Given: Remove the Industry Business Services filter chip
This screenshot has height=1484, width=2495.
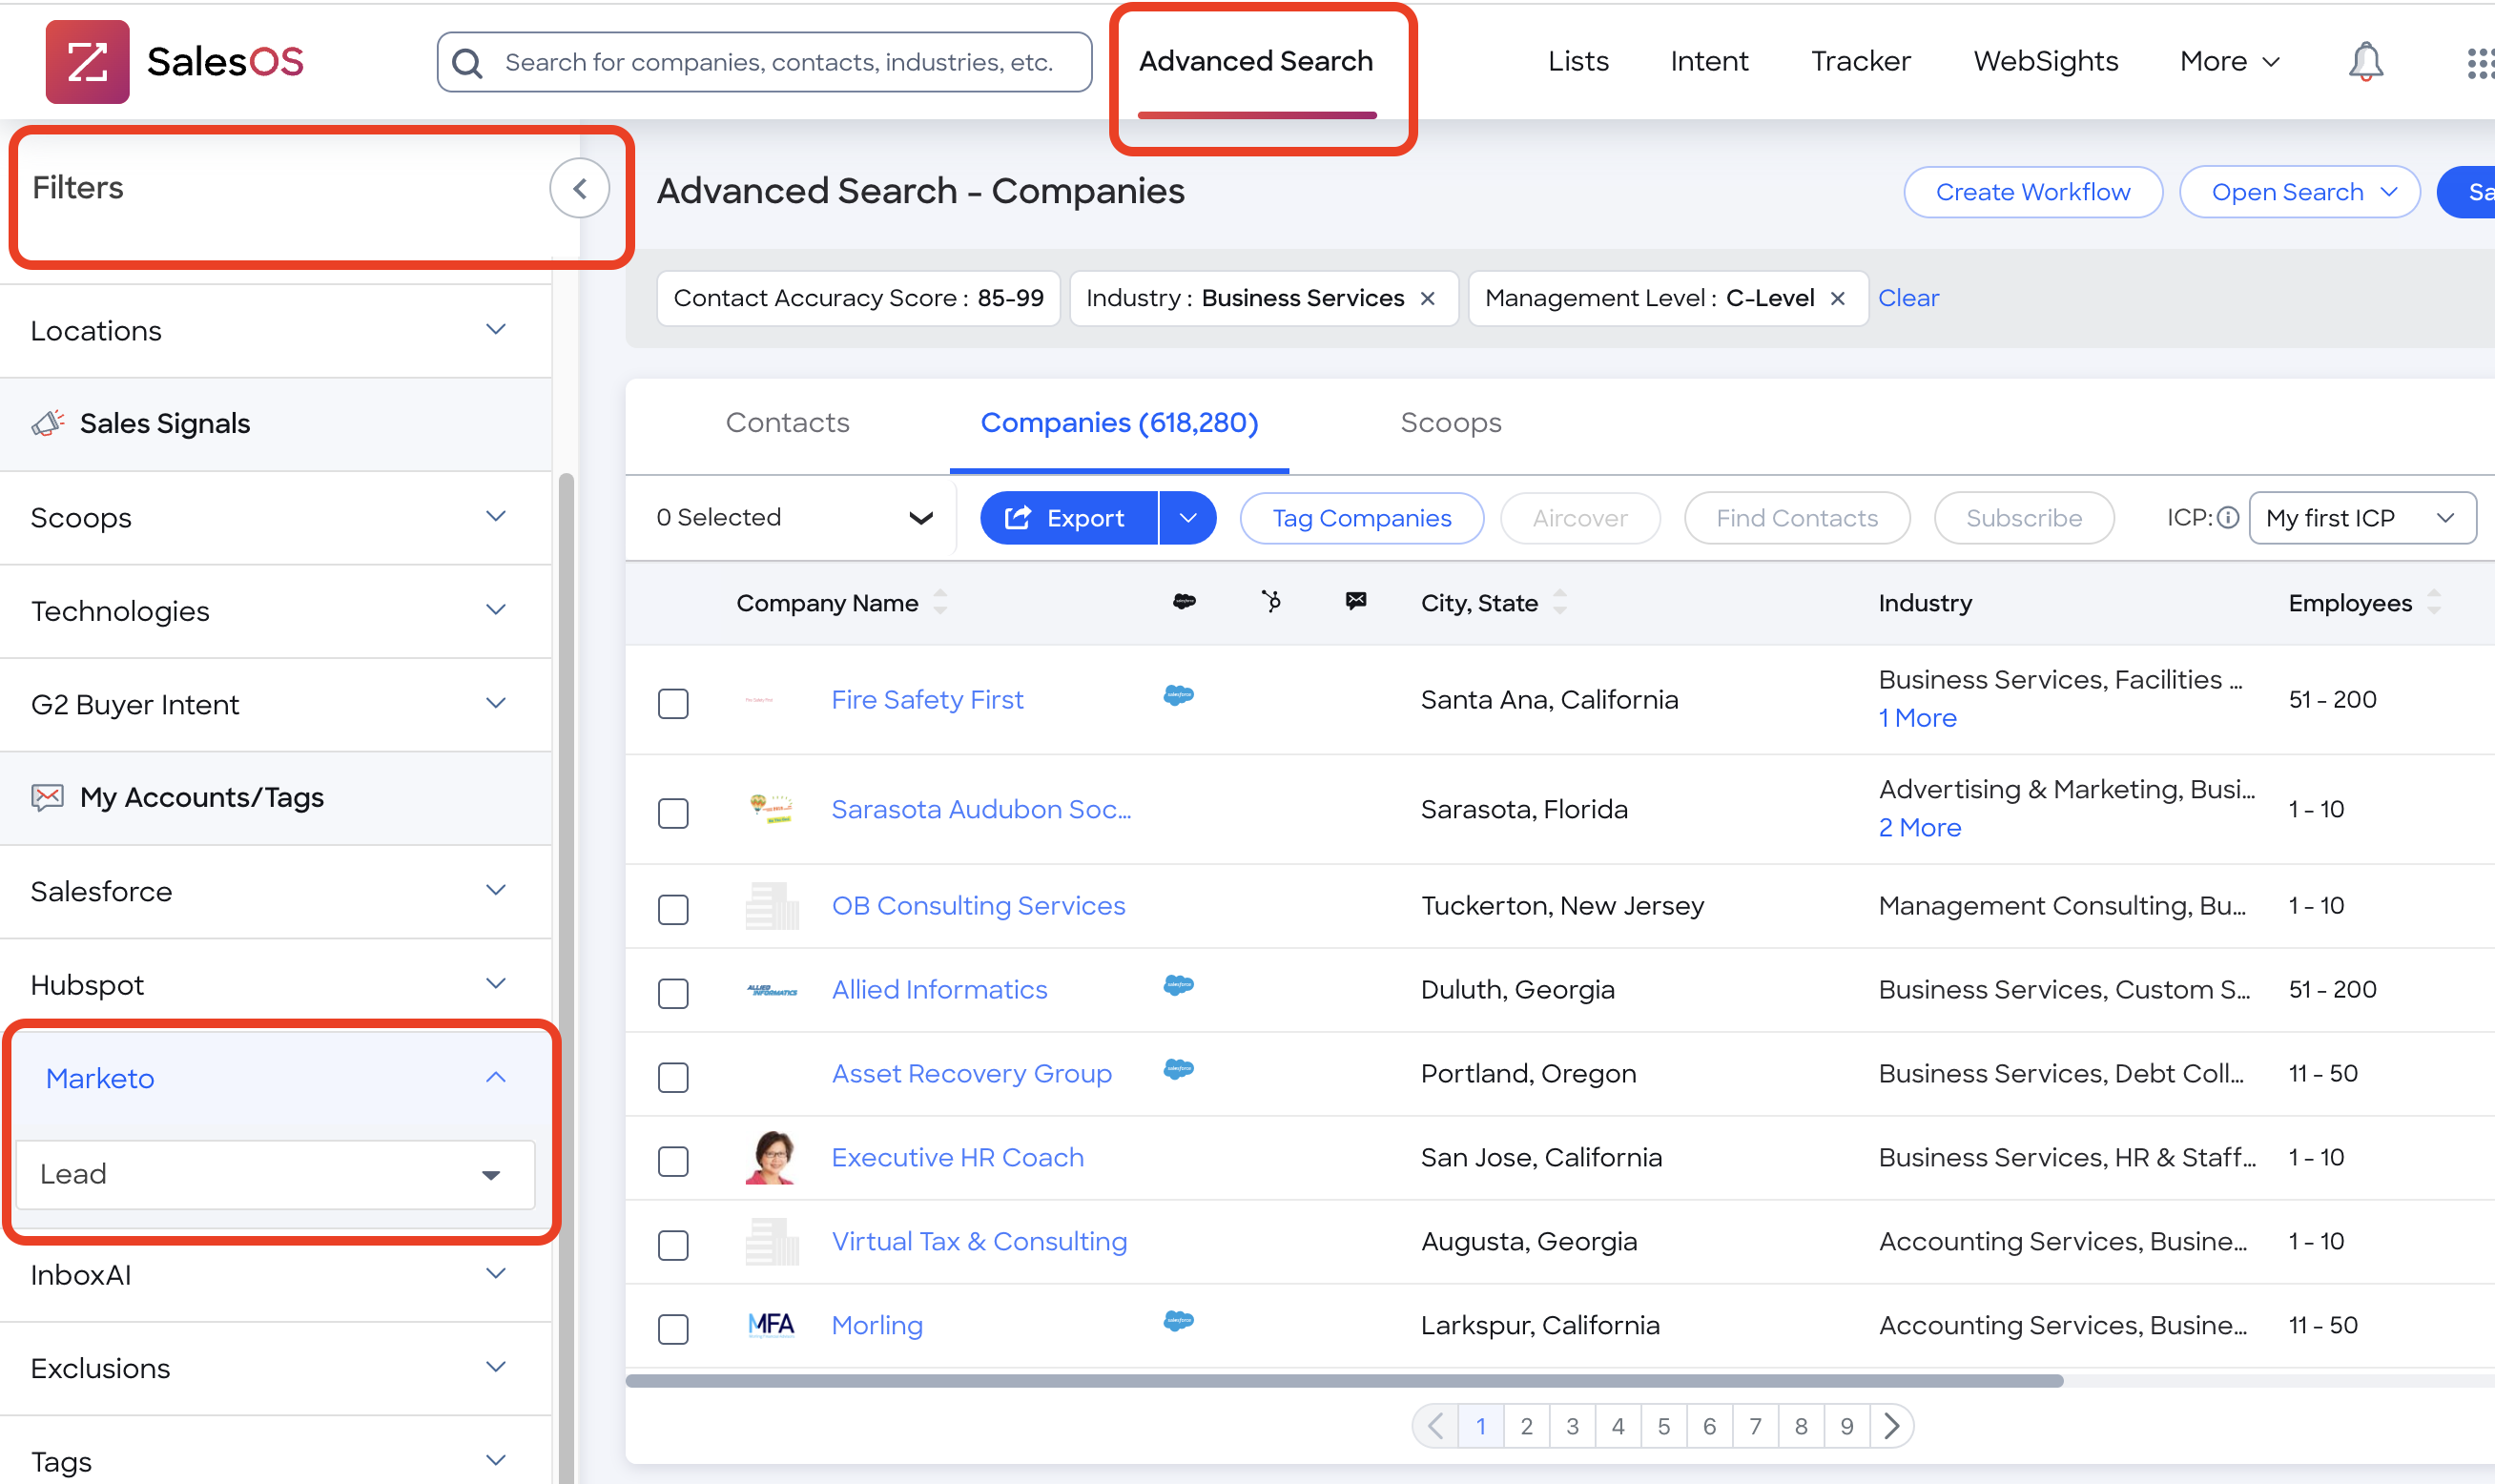Looking at the screenshot, I should [1427, 299].
